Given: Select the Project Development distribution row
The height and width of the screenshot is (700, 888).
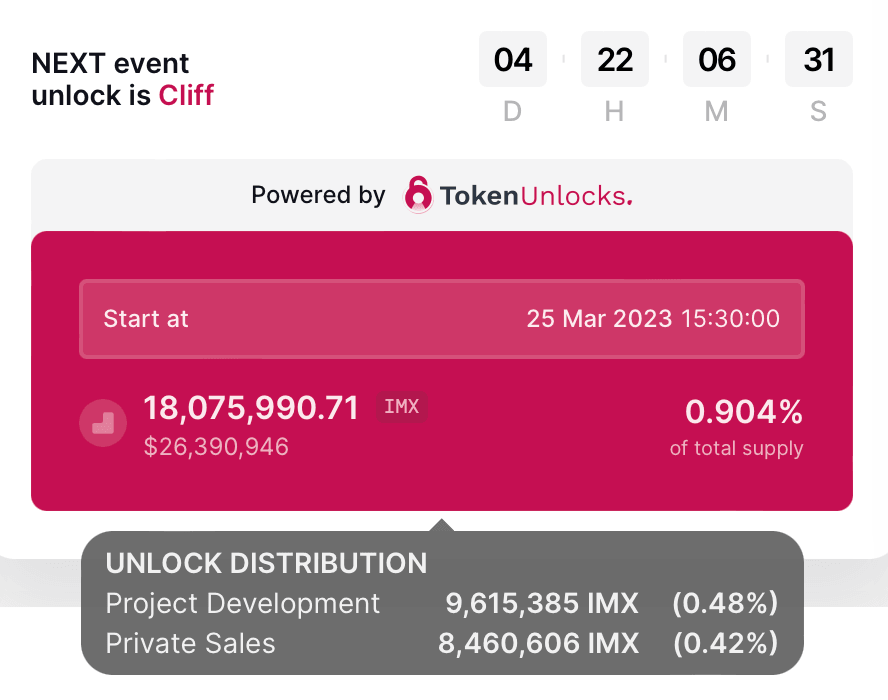Looking at the screenshot, I should pyautogui.click(x=441, y=604).
